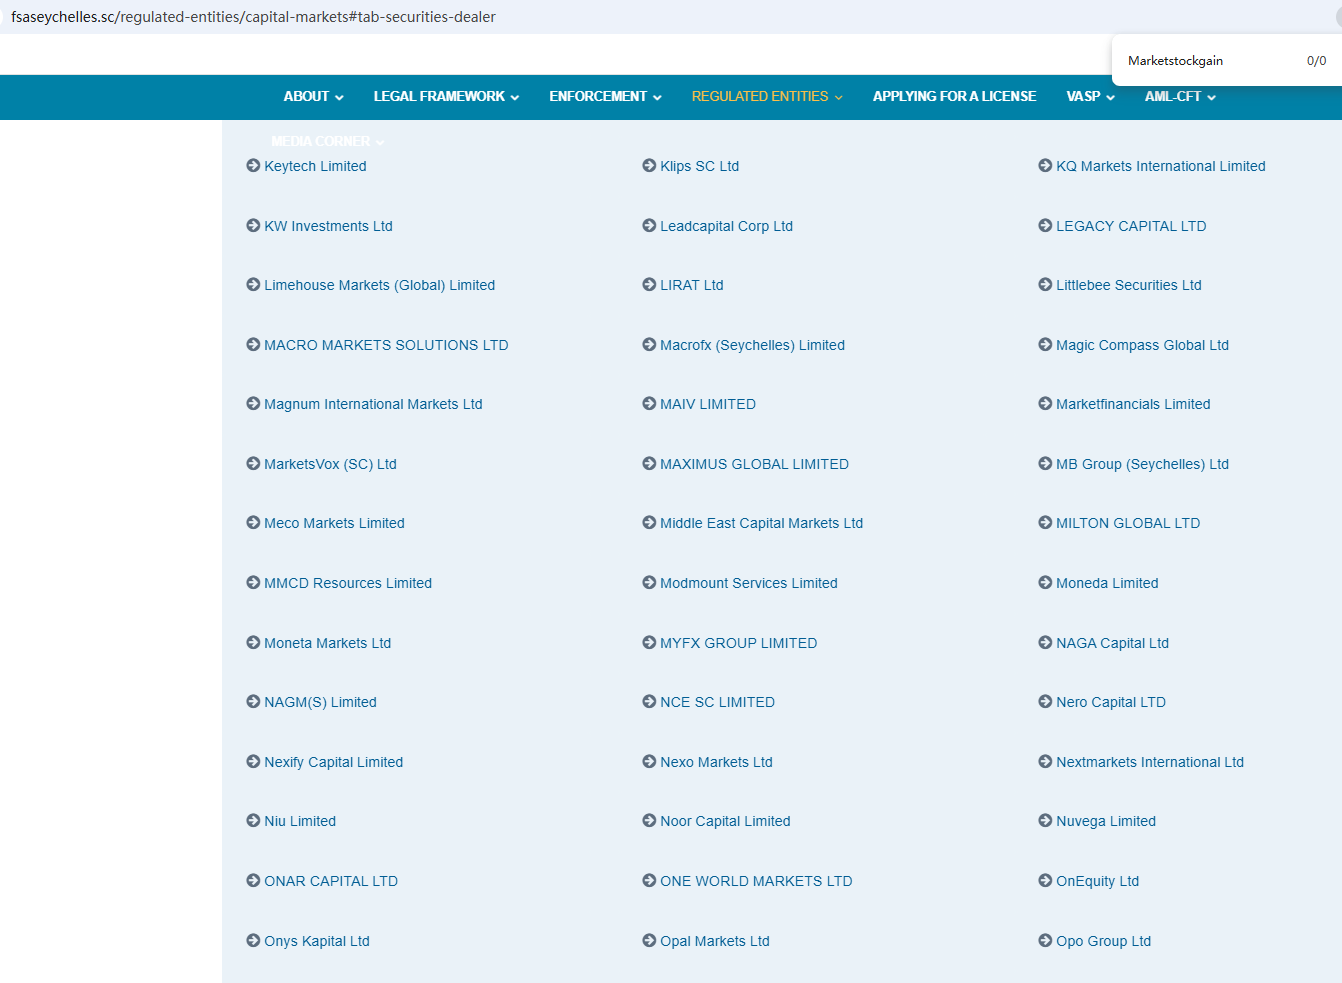1342x983 pixels.
Task: Click the arrow icon beside KW Investments Ltd
Action: pos(253,226)
